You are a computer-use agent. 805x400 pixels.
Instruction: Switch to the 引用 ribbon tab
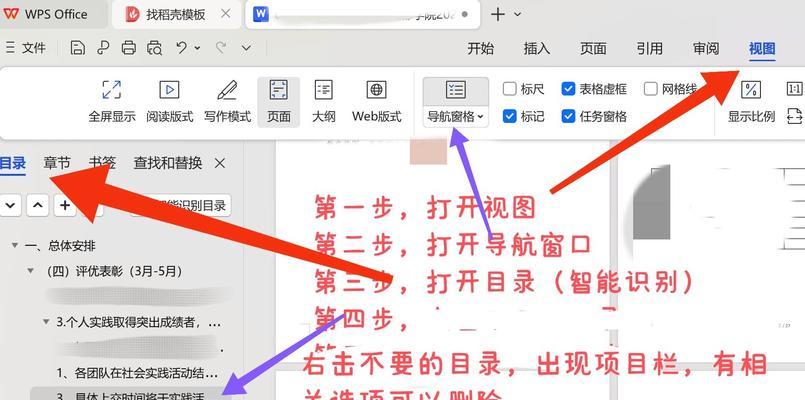[650, 48]
